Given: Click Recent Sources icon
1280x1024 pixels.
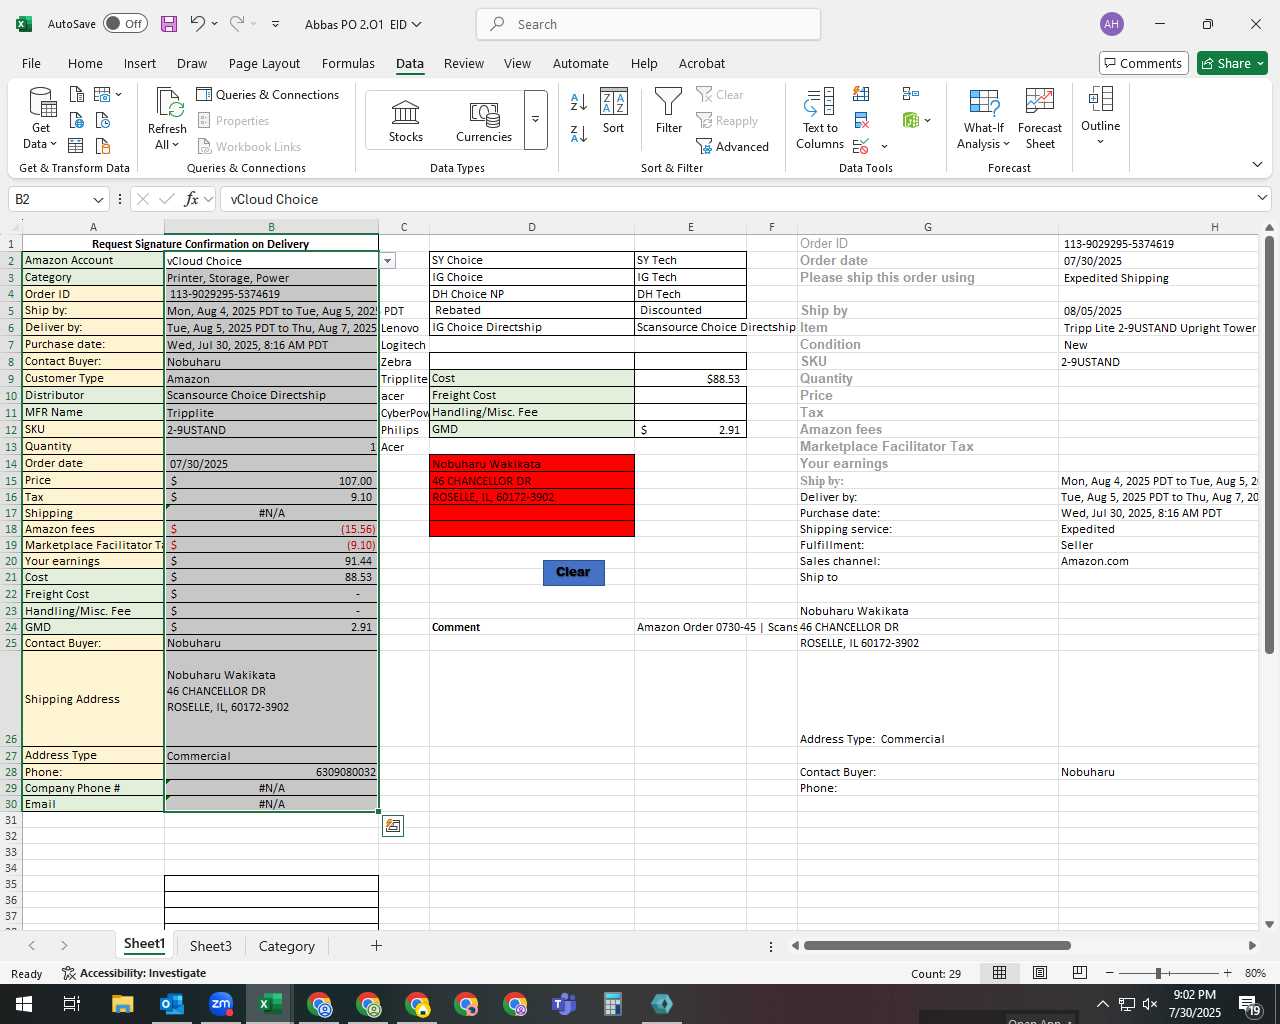Looking at the screenshot, I should click(x=103, y=120).
